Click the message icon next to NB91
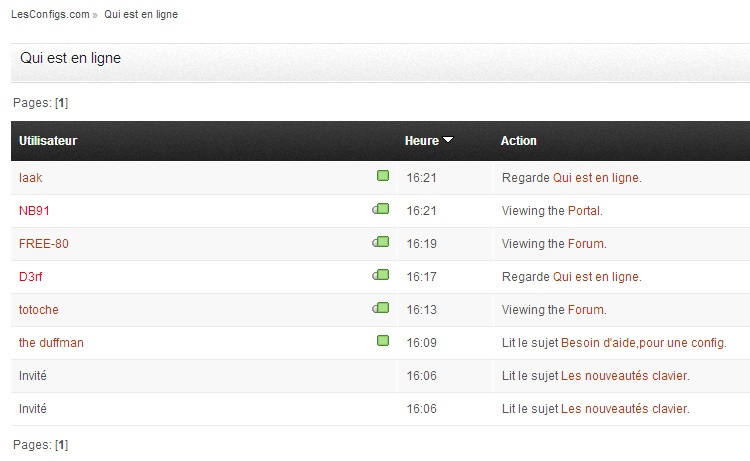This screenshot has height=461, width=750. pyautogui.click(x=381, y=209)
